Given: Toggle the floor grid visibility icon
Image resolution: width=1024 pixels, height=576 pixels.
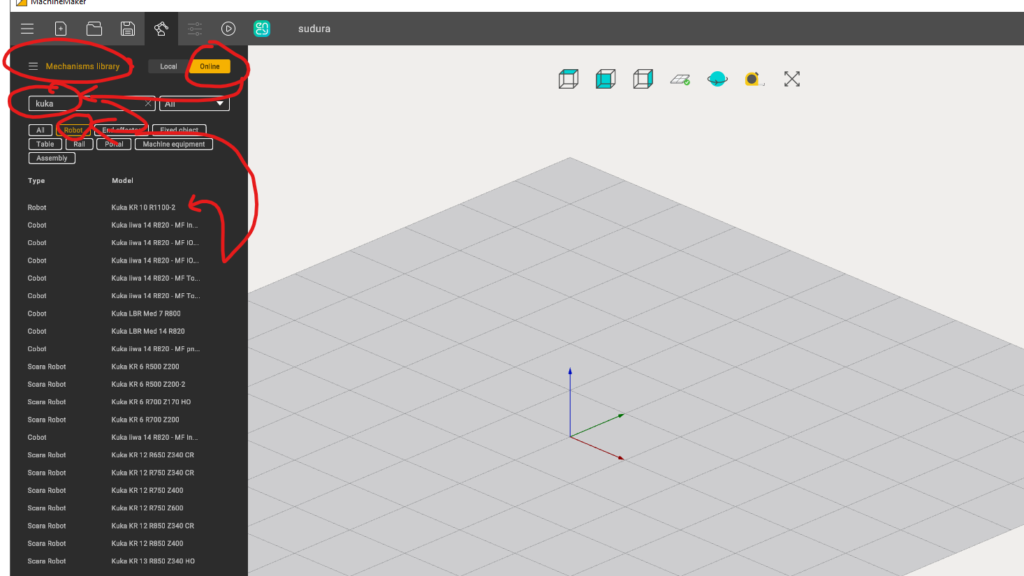Looking at the screenshot, I should (x=680, y=79).
